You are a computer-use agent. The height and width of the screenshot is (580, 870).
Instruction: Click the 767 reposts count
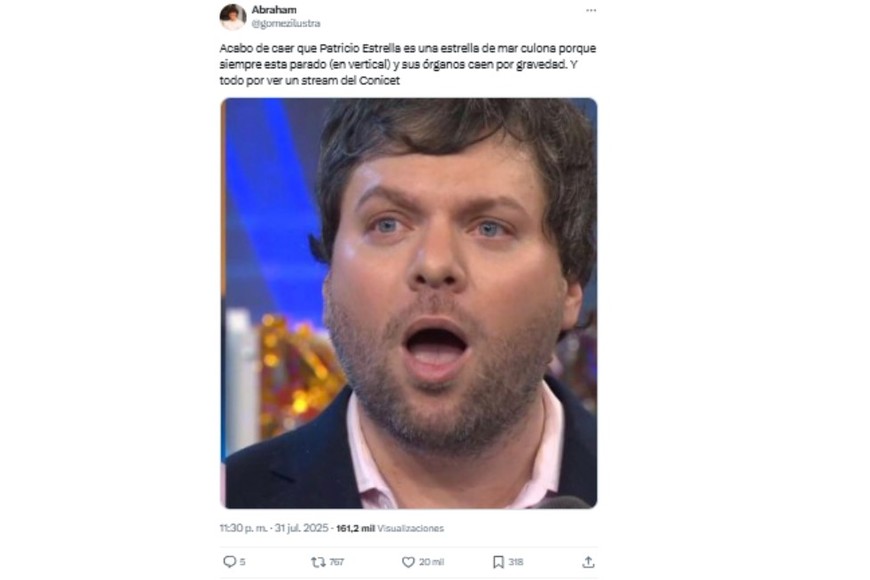pos(337,562)
